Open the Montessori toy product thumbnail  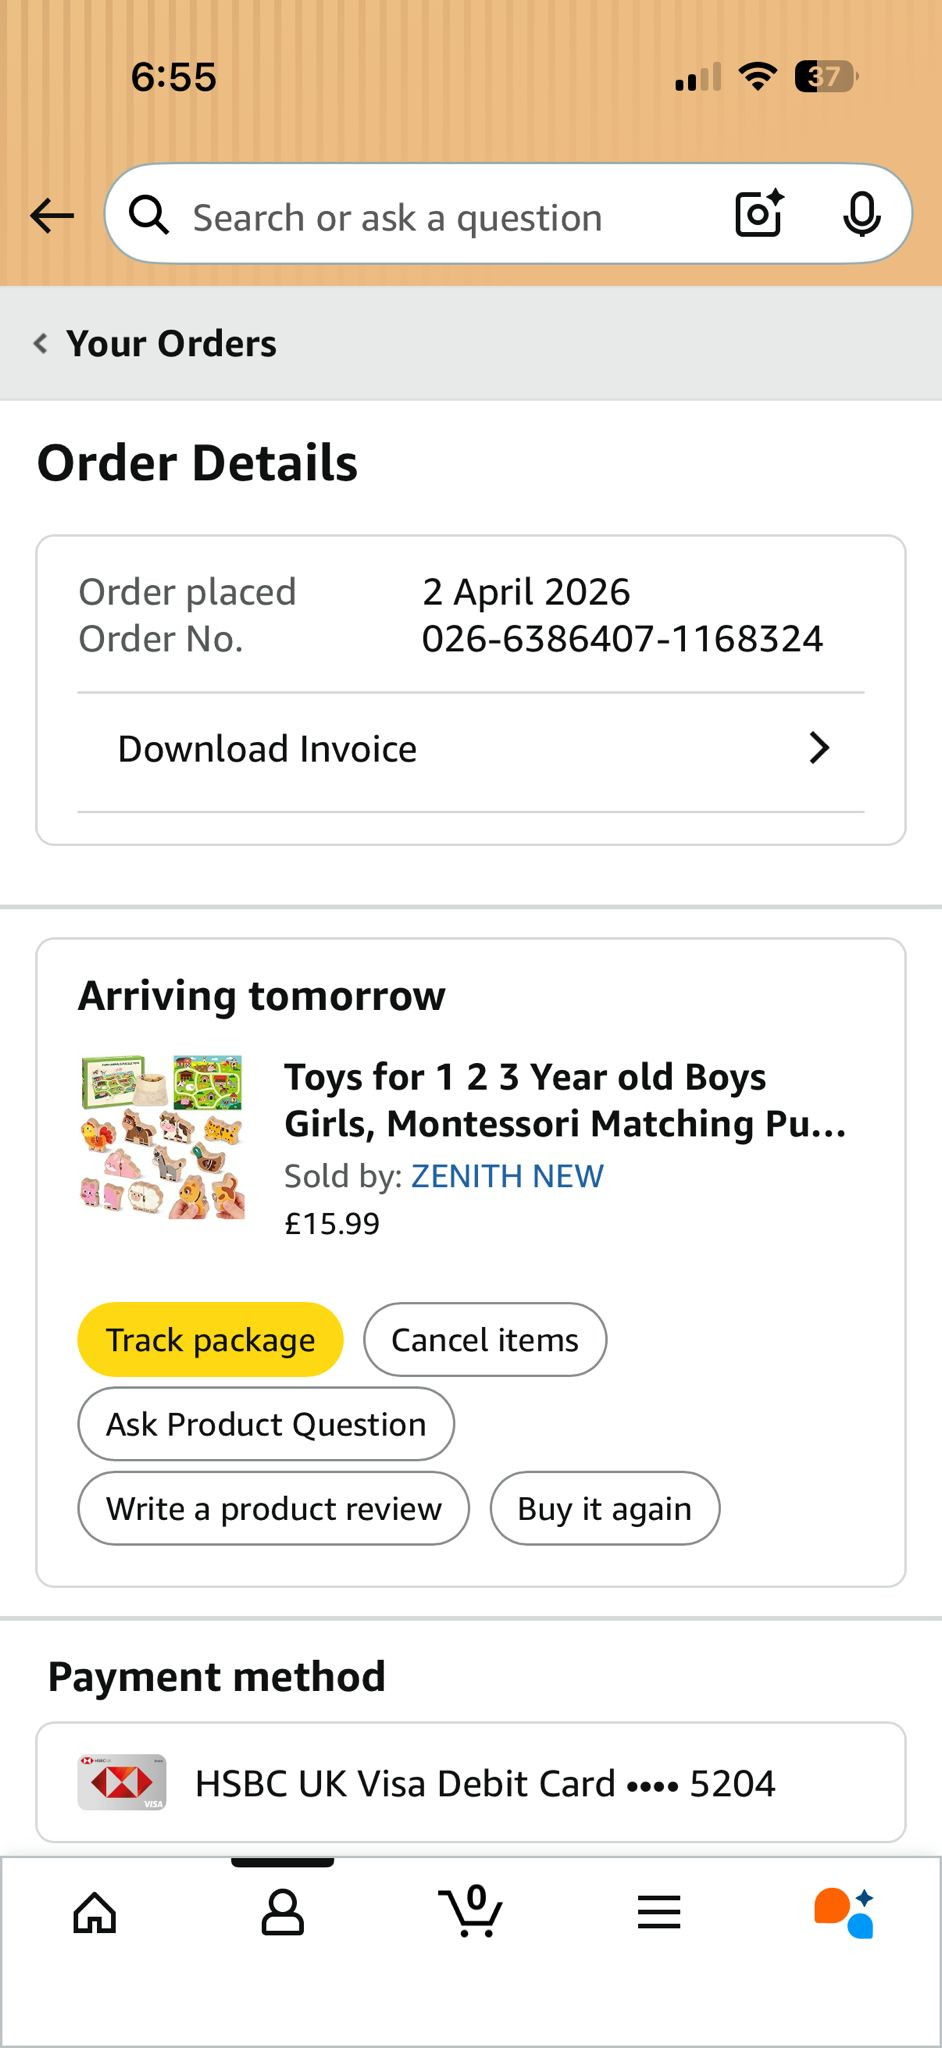(x=162, y=1137)
